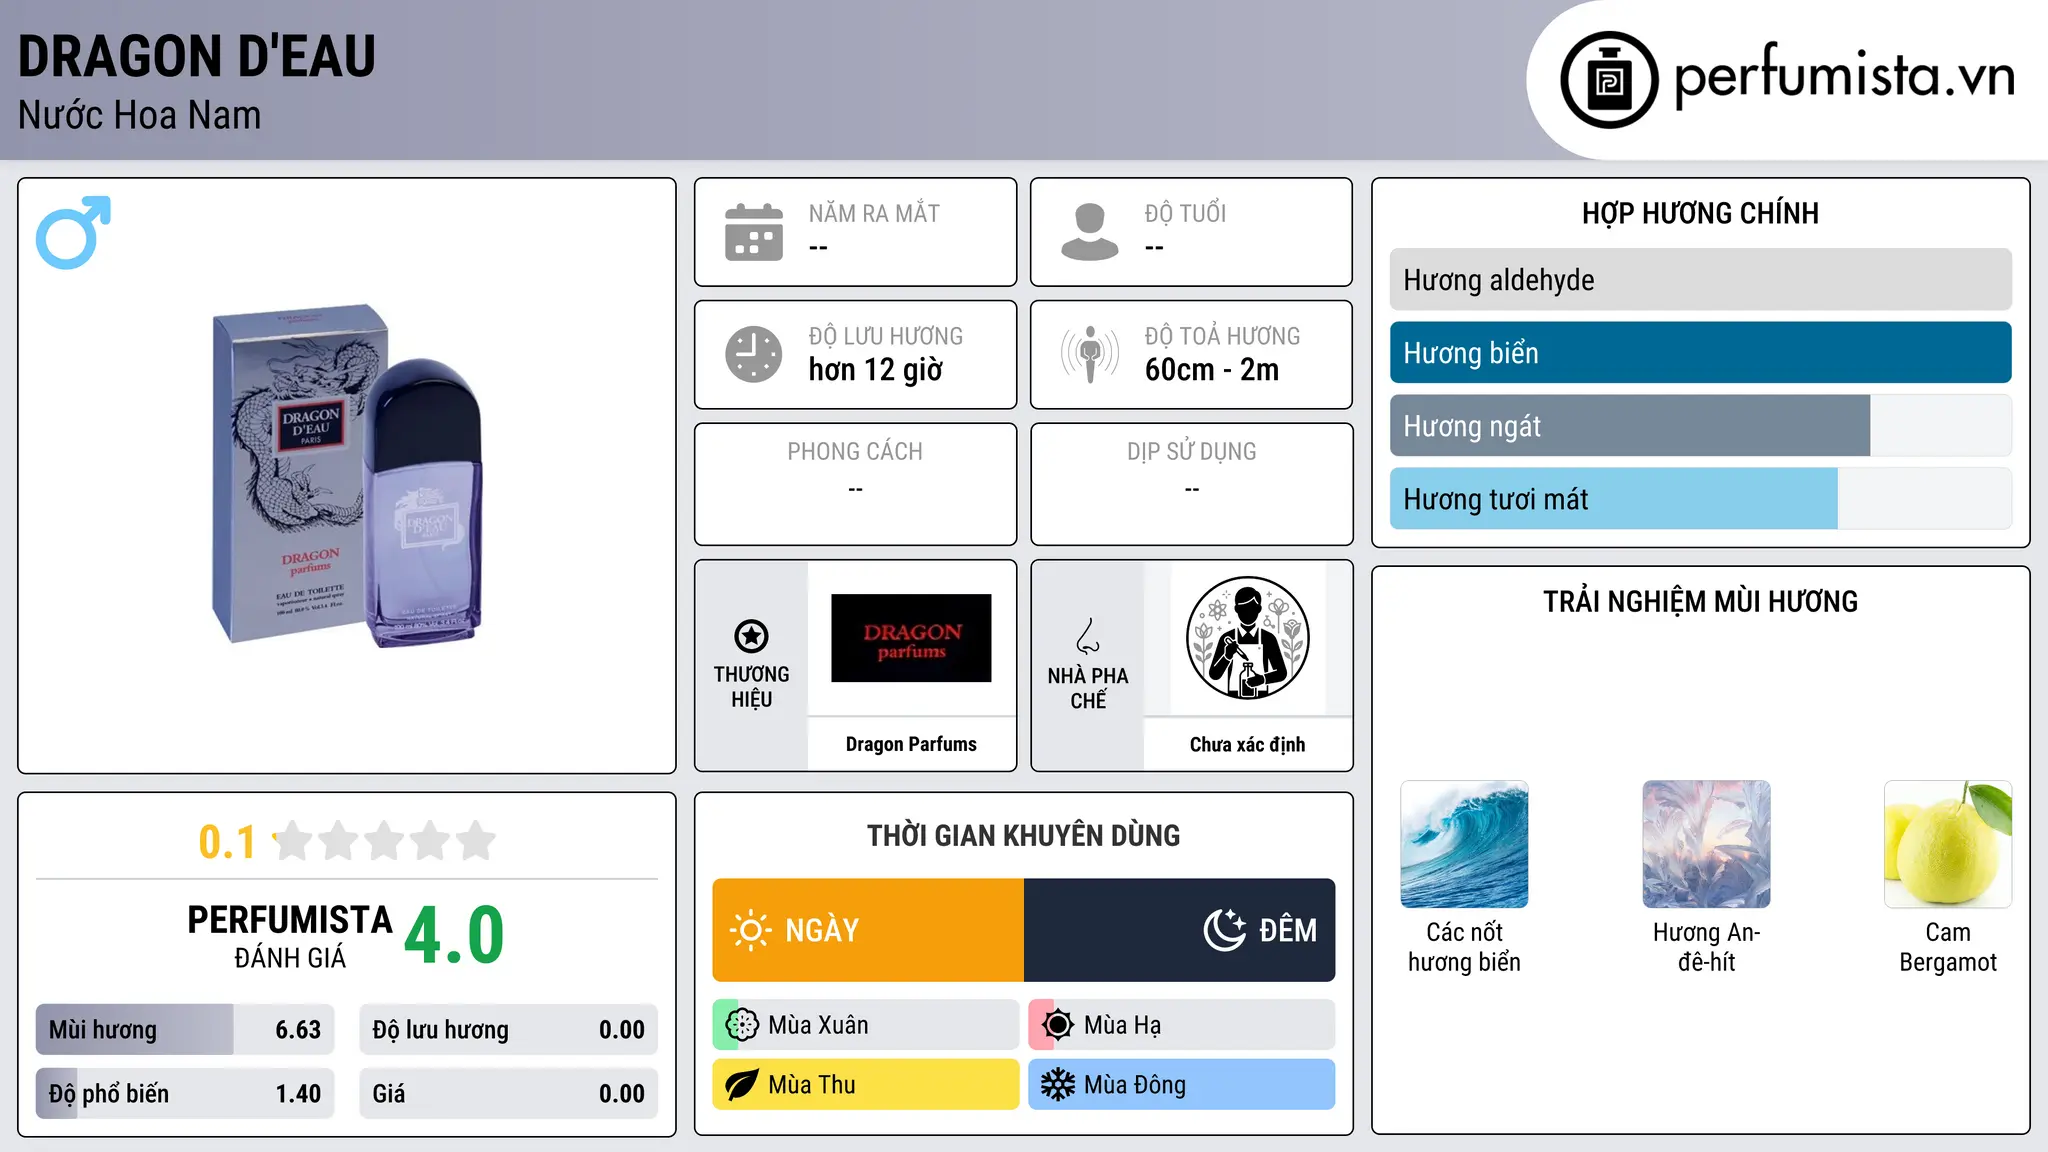Viewport: 2048px width, 1152px height.
Task: Click the sillage icon beside Độ toả hương
Action: pos(1090,354)
